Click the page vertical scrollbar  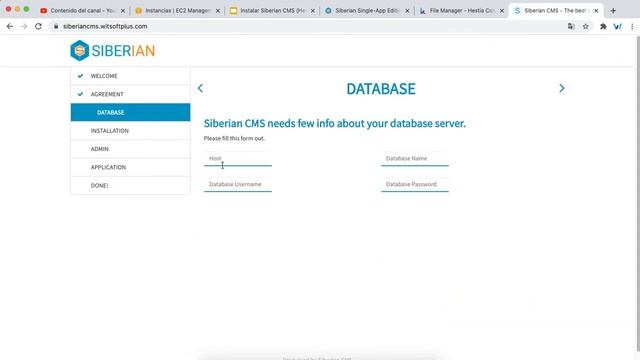click(x=637, y=192)
